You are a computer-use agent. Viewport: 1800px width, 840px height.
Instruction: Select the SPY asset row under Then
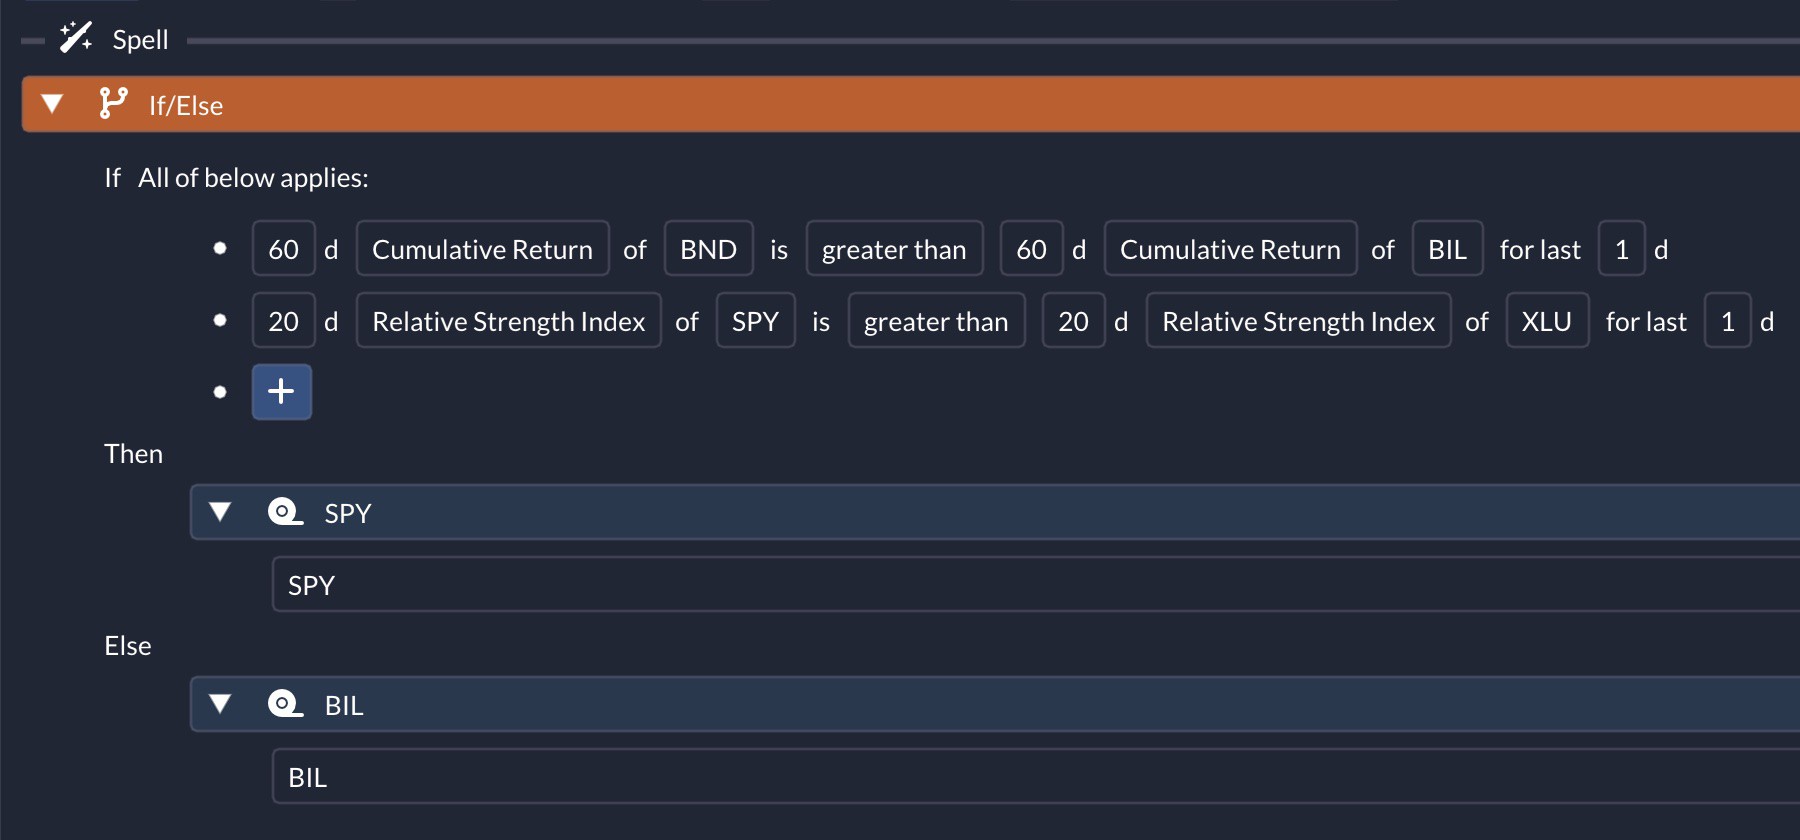click(1036, 584)
